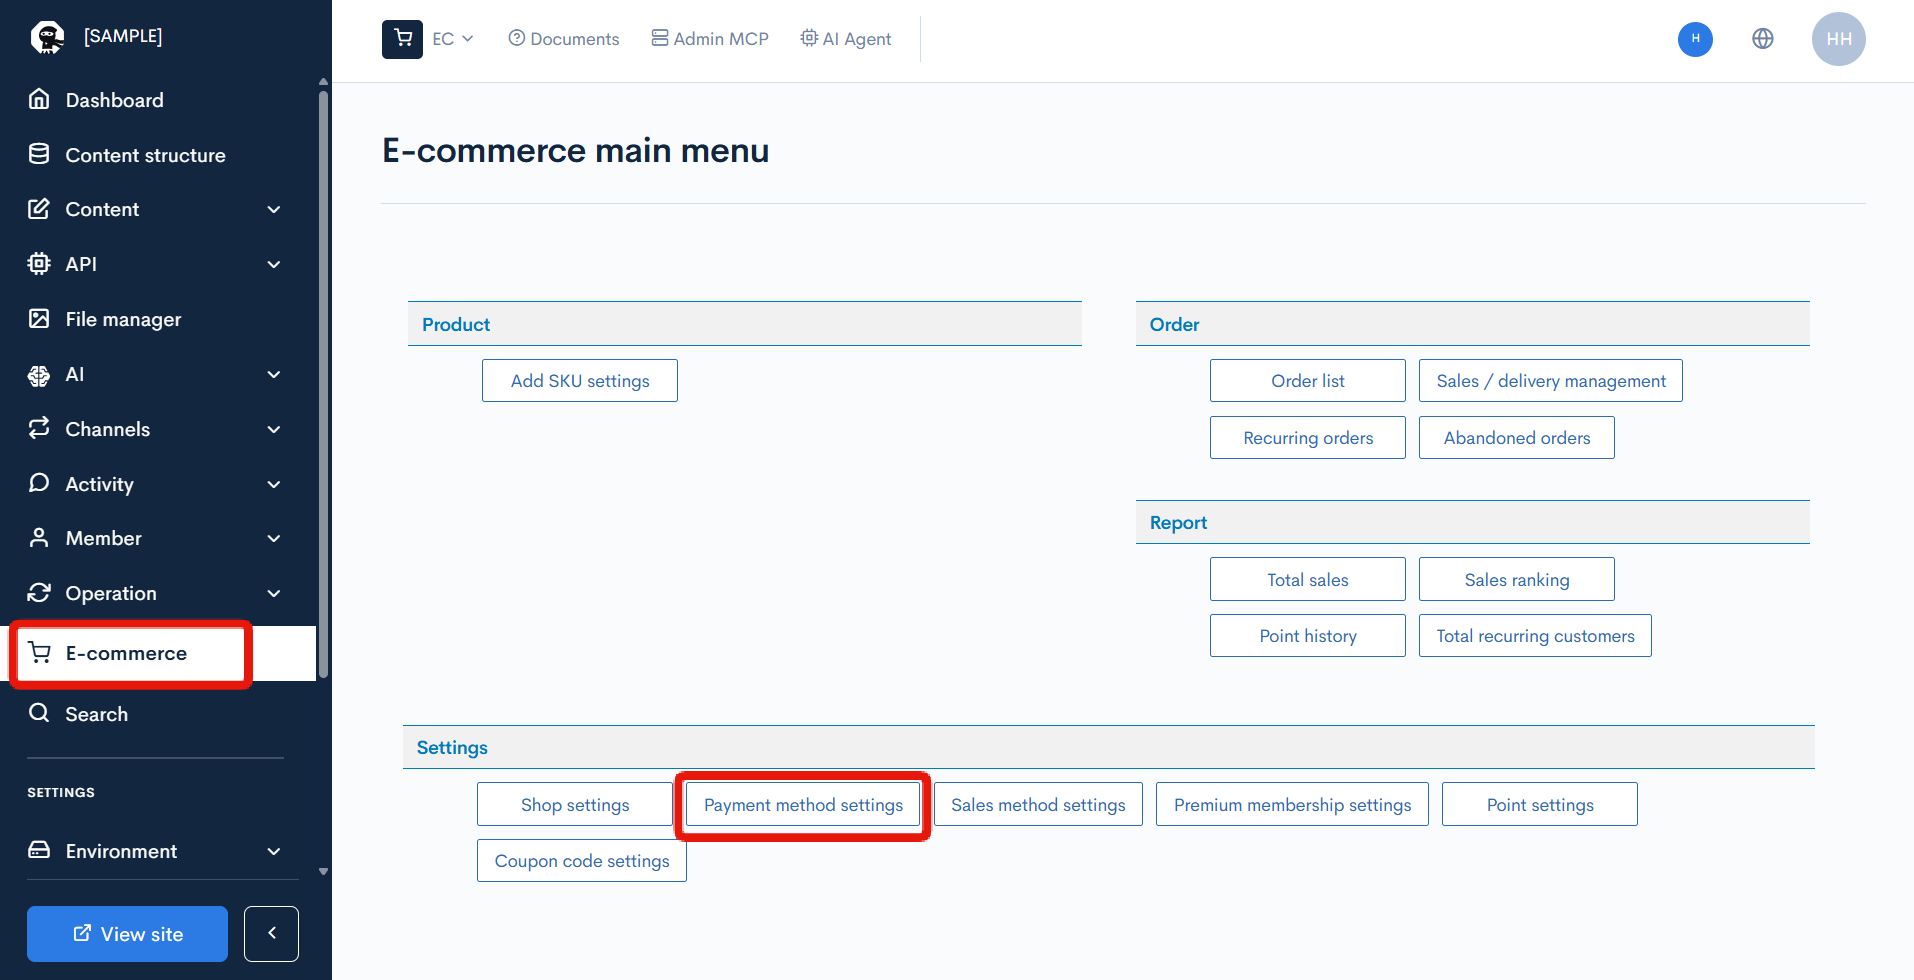Viewport: 1914px width, 980px height.
Task: Click the Activity speech bubble icon
Action: tap(39, 483)
